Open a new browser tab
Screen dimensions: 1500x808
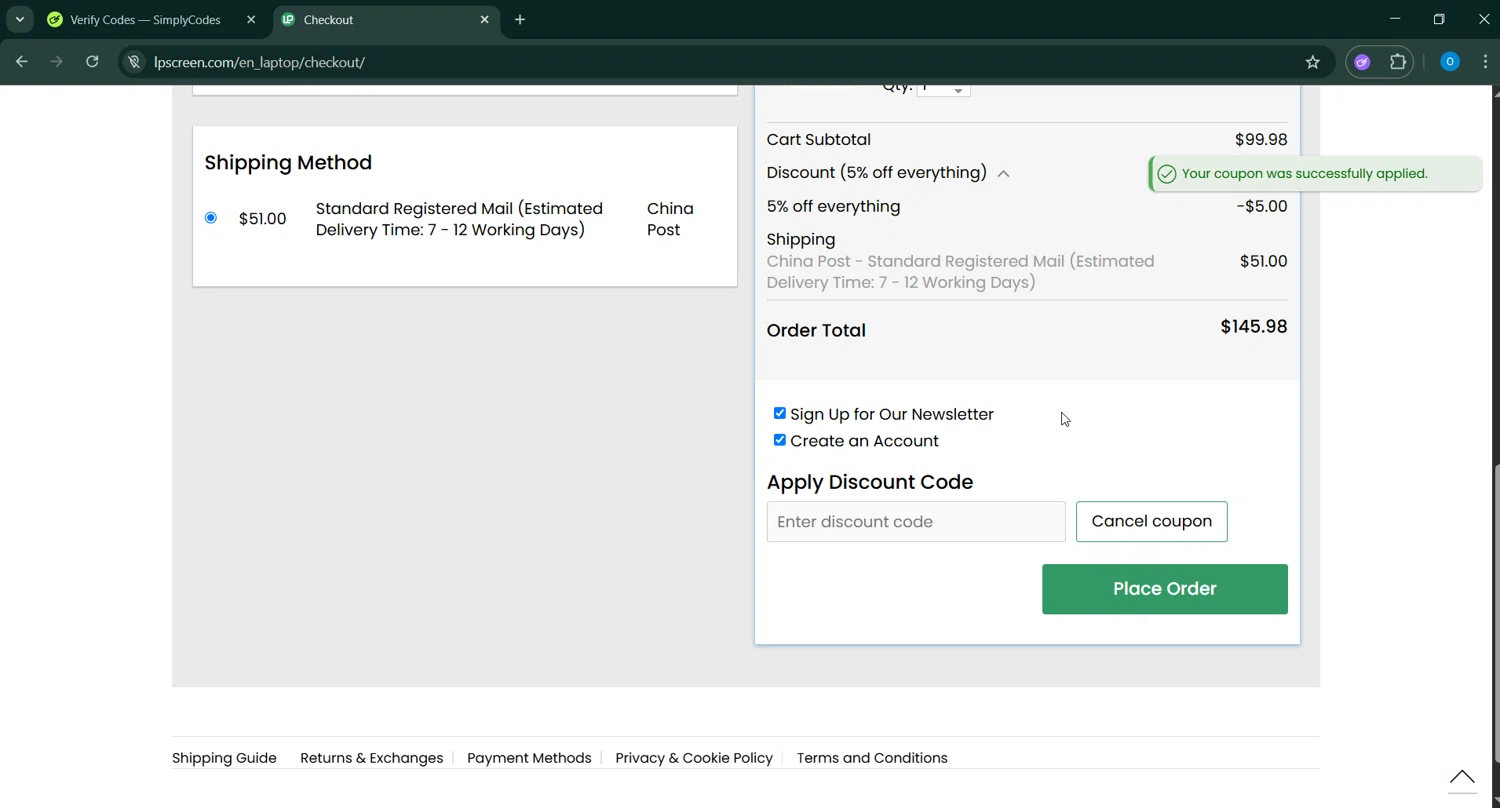point(520,19)
